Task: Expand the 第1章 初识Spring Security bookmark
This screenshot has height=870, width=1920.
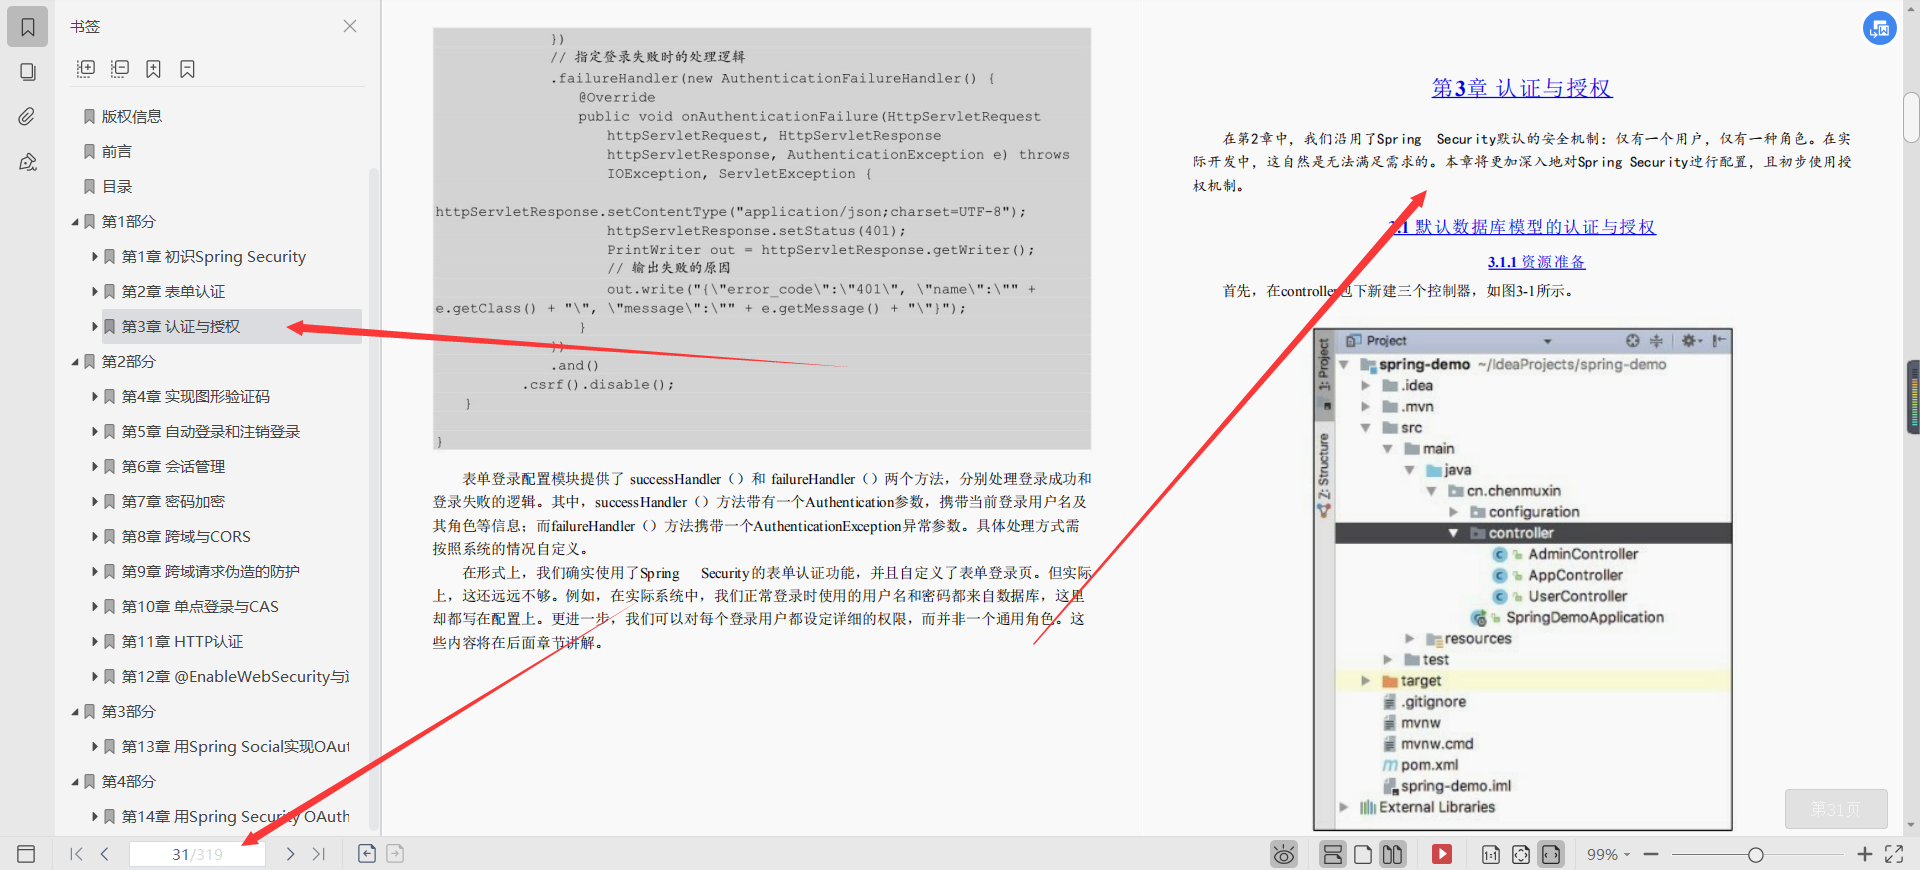Action: 95,257
